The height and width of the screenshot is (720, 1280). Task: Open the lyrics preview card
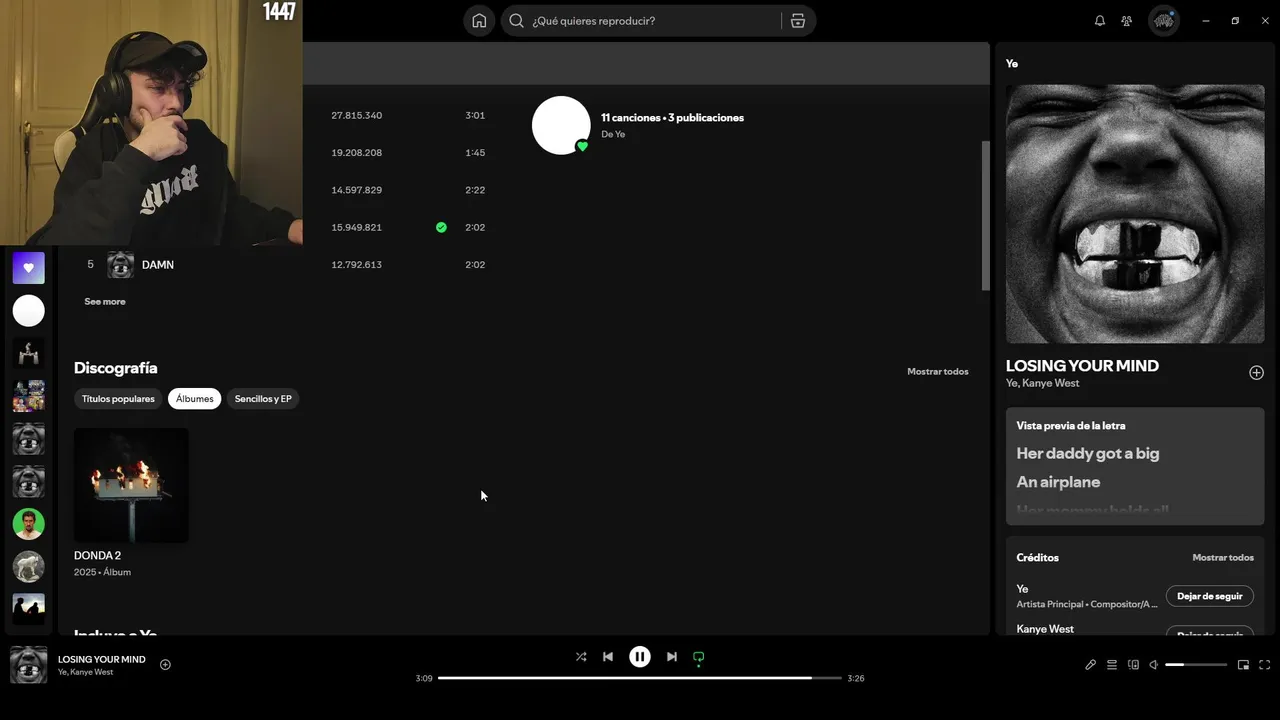tap(1135, 466)
